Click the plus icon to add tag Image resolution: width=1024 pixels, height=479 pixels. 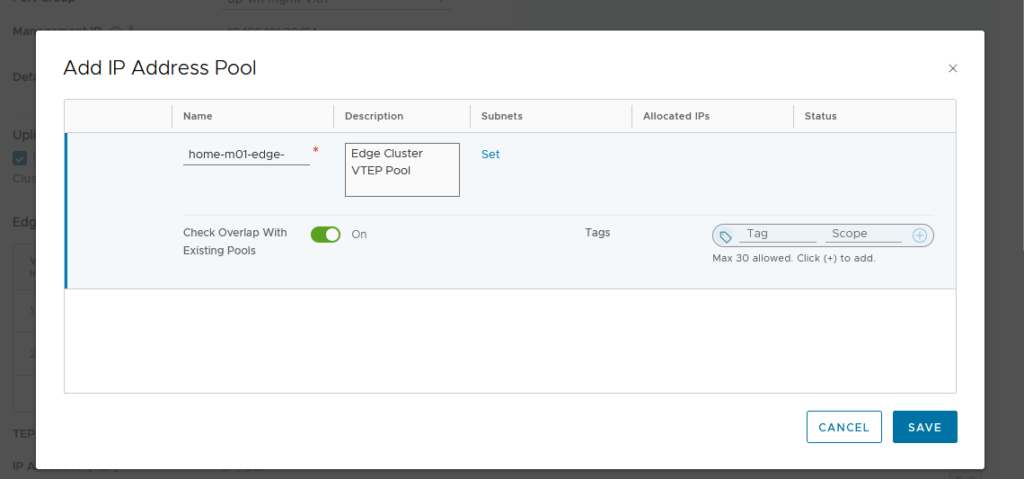919,236
